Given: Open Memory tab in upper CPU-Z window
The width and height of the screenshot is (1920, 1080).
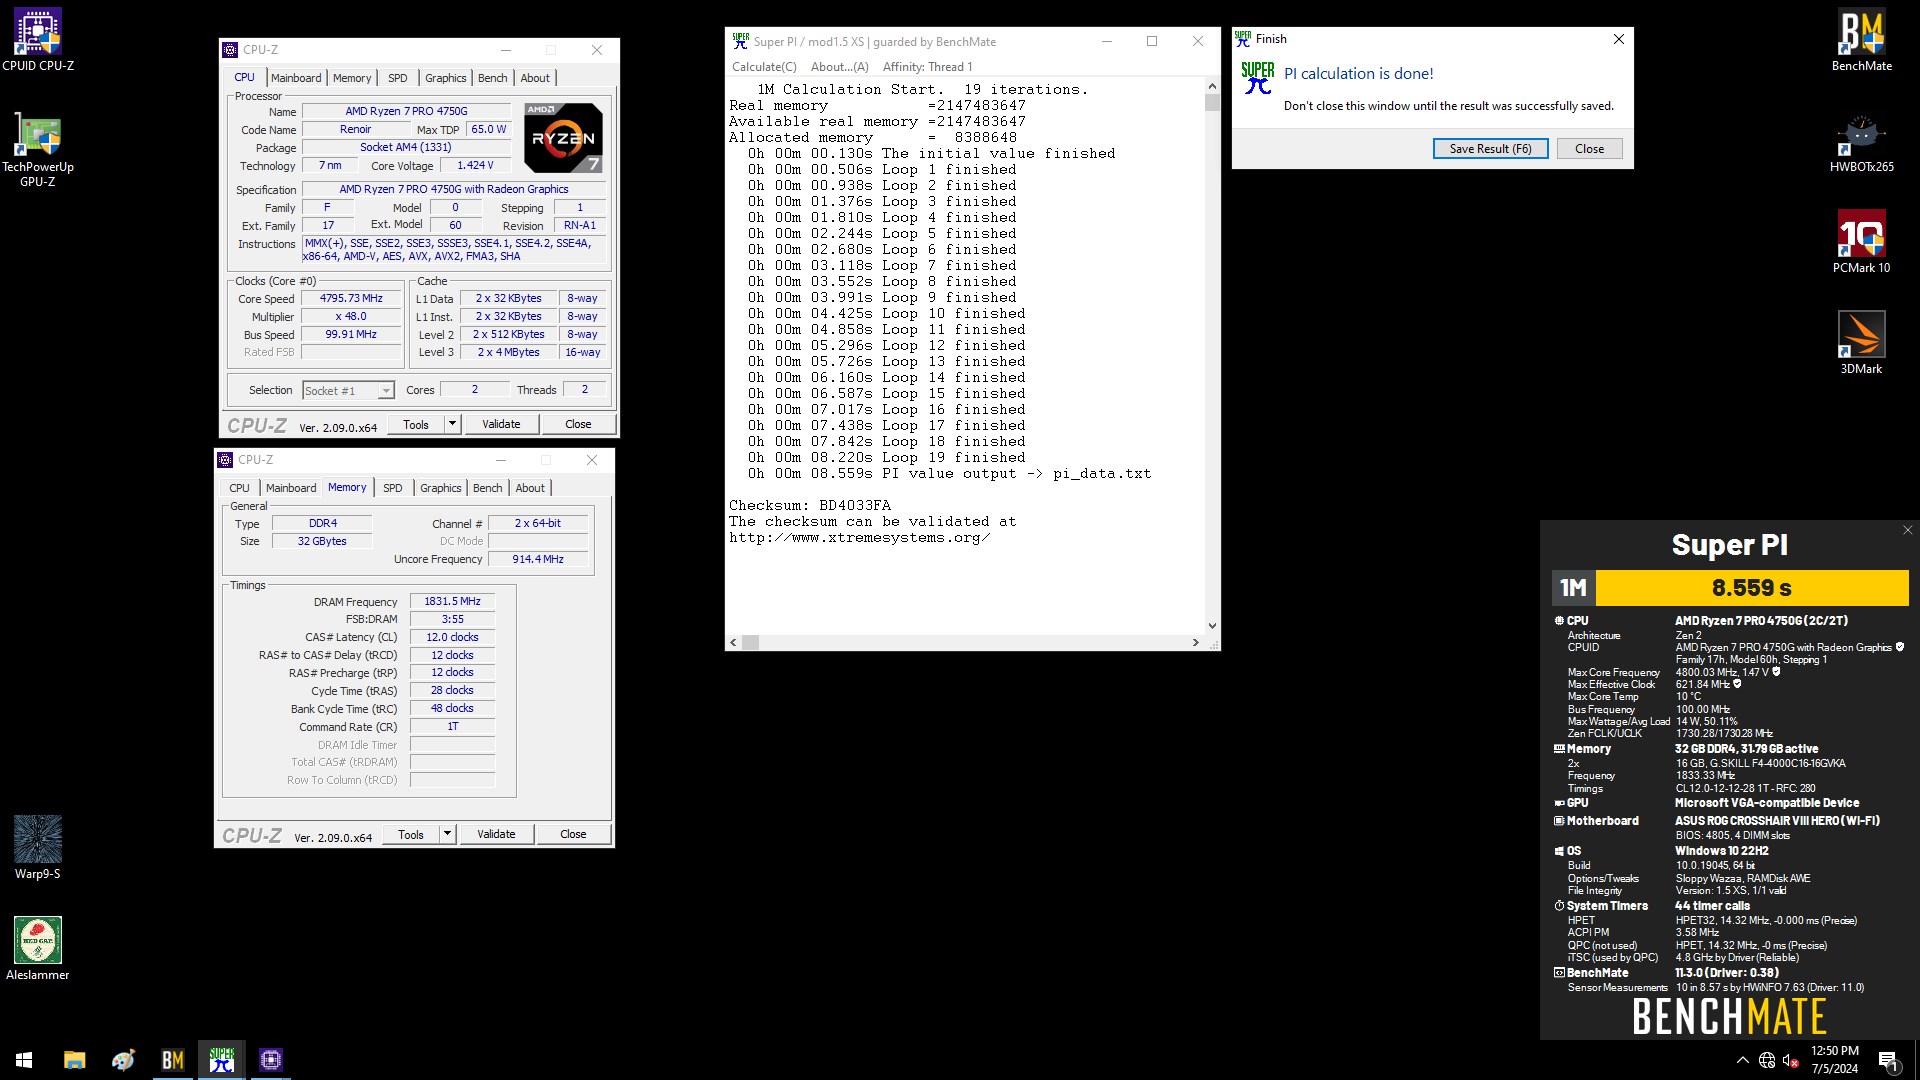Looking at the screenshot, I should (352, 78).
